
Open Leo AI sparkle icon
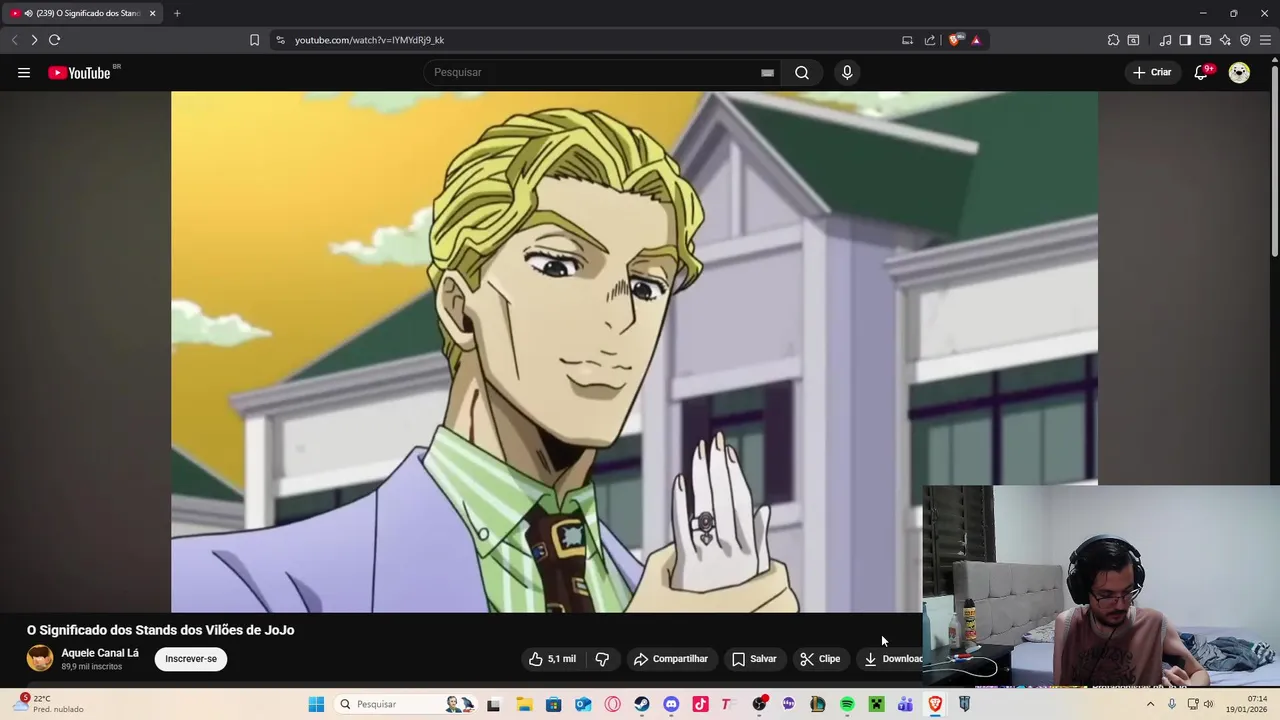(x=1225, y=40)
